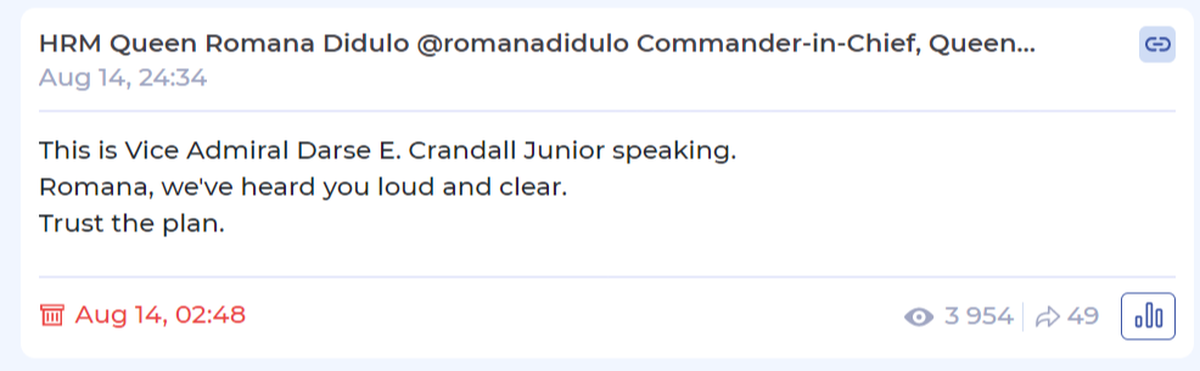Viewport: 1200px width, 371px height.
Task: Click the red trash bin deleted icon
Action: click(x=52, y=316)
